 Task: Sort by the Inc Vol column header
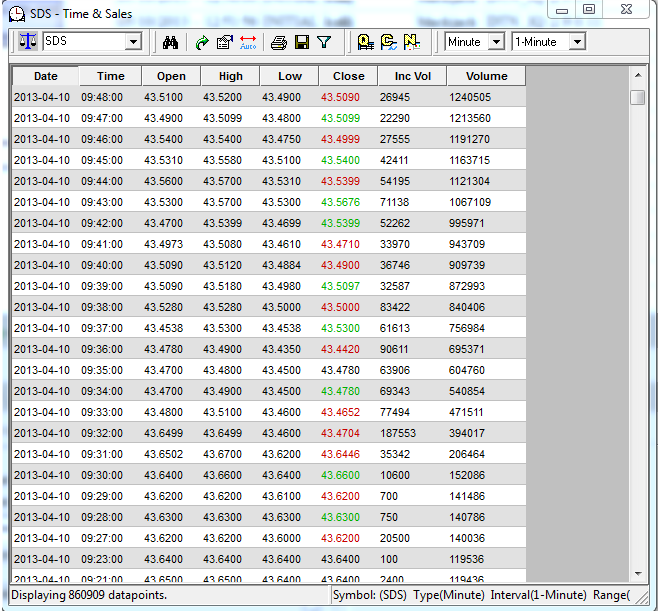point(413,76)
